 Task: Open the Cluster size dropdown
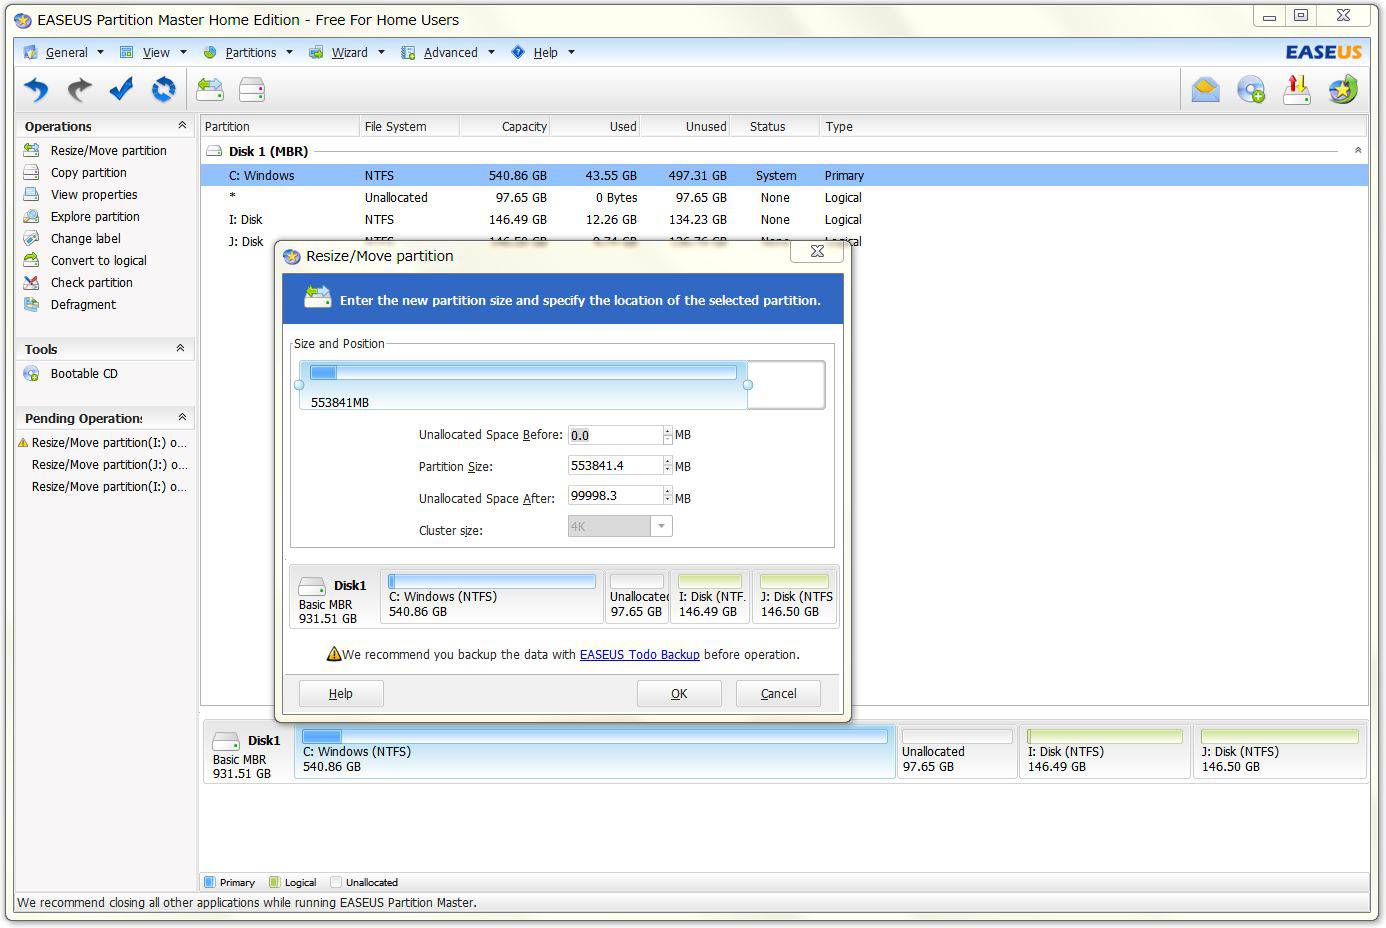coord(660,527)
